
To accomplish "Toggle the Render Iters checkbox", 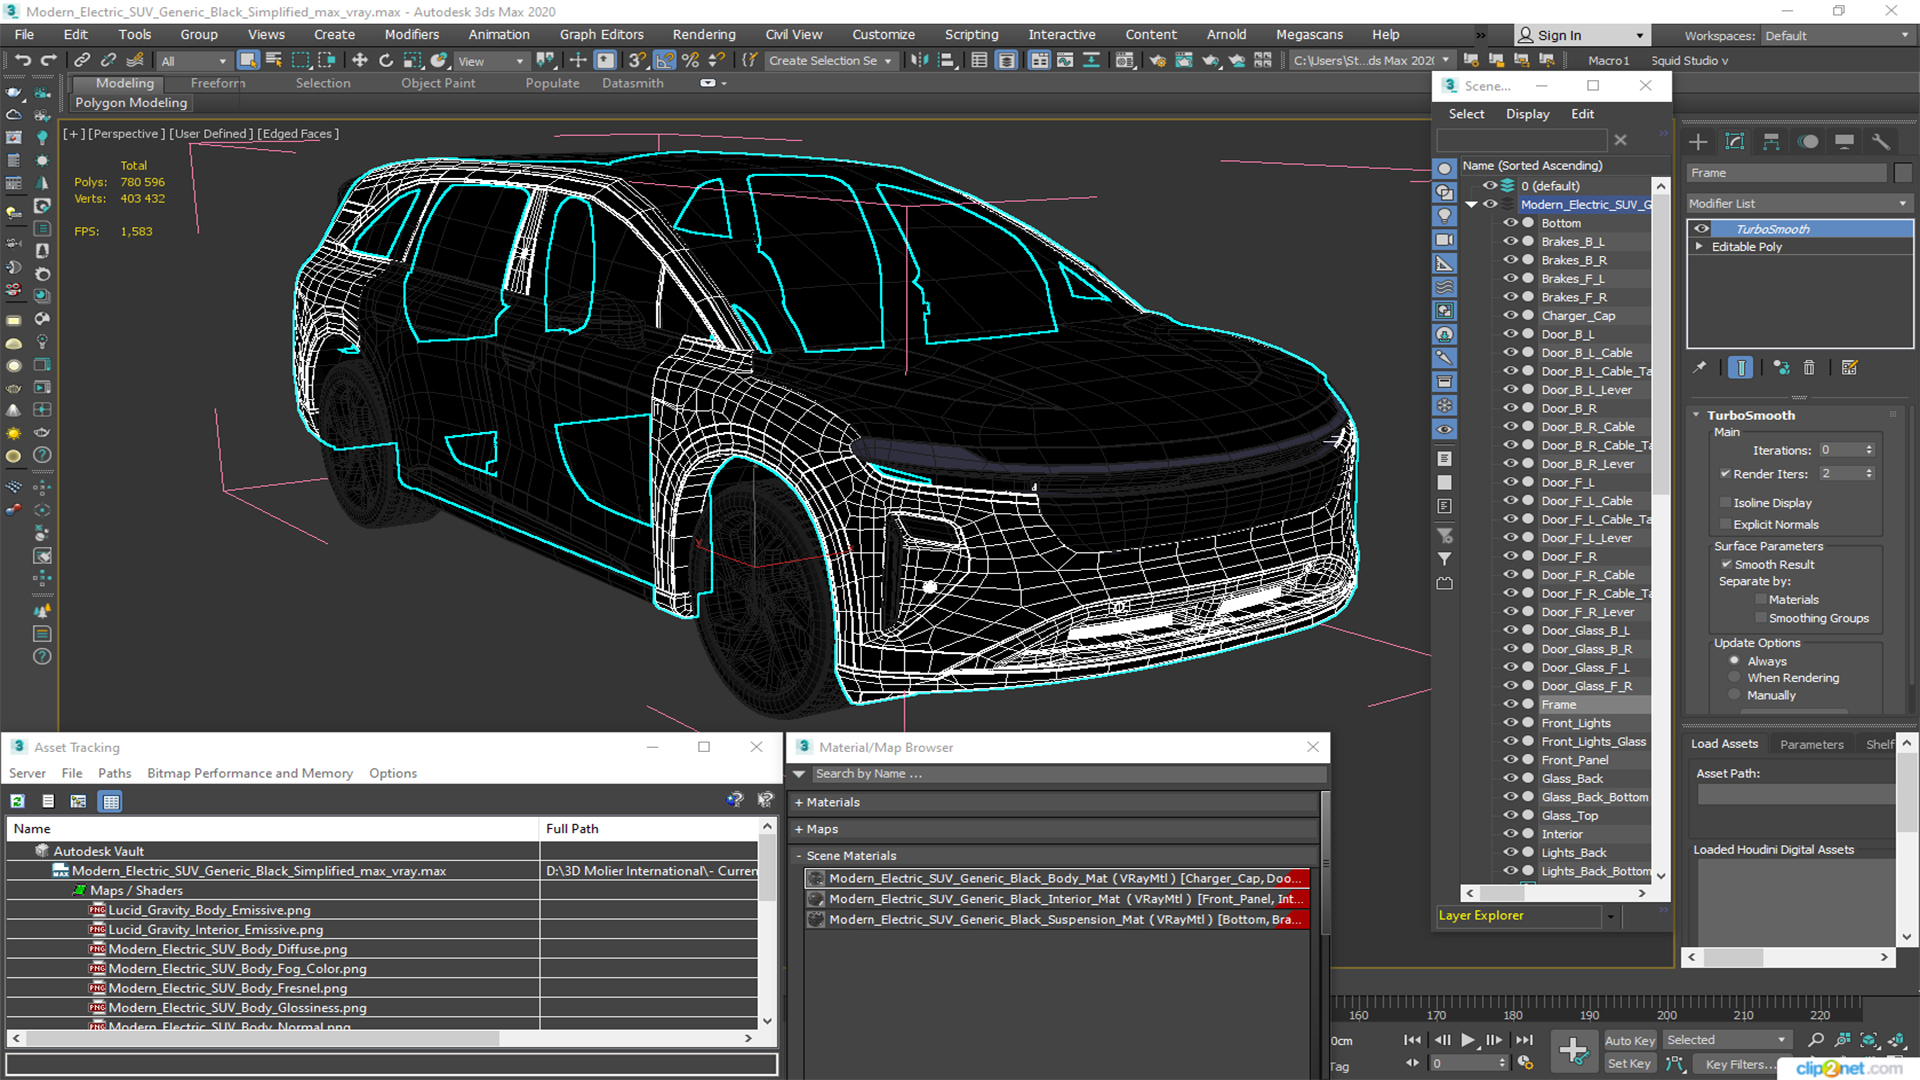I will [x=1726, y=474].
